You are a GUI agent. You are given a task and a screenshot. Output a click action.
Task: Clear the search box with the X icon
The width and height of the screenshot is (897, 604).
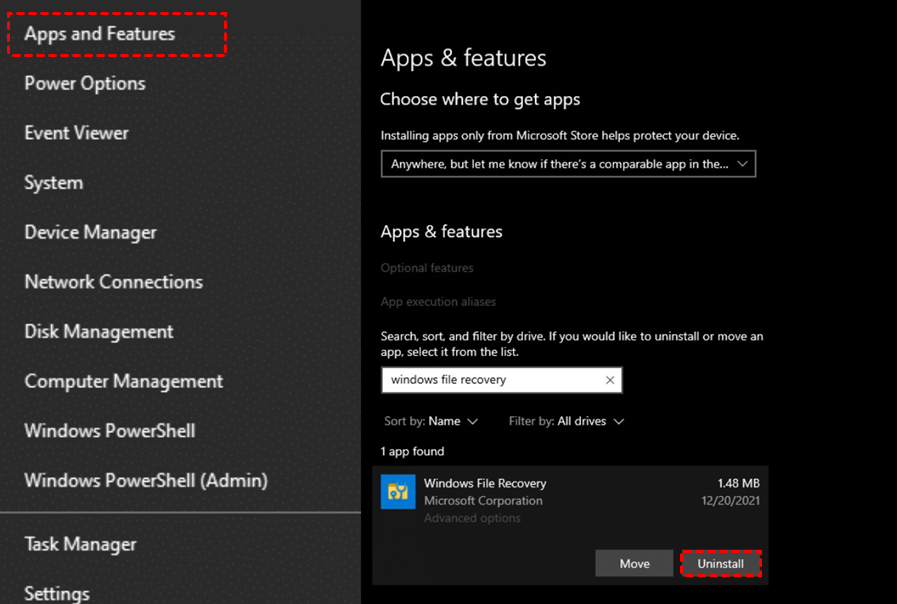[610, 380]
